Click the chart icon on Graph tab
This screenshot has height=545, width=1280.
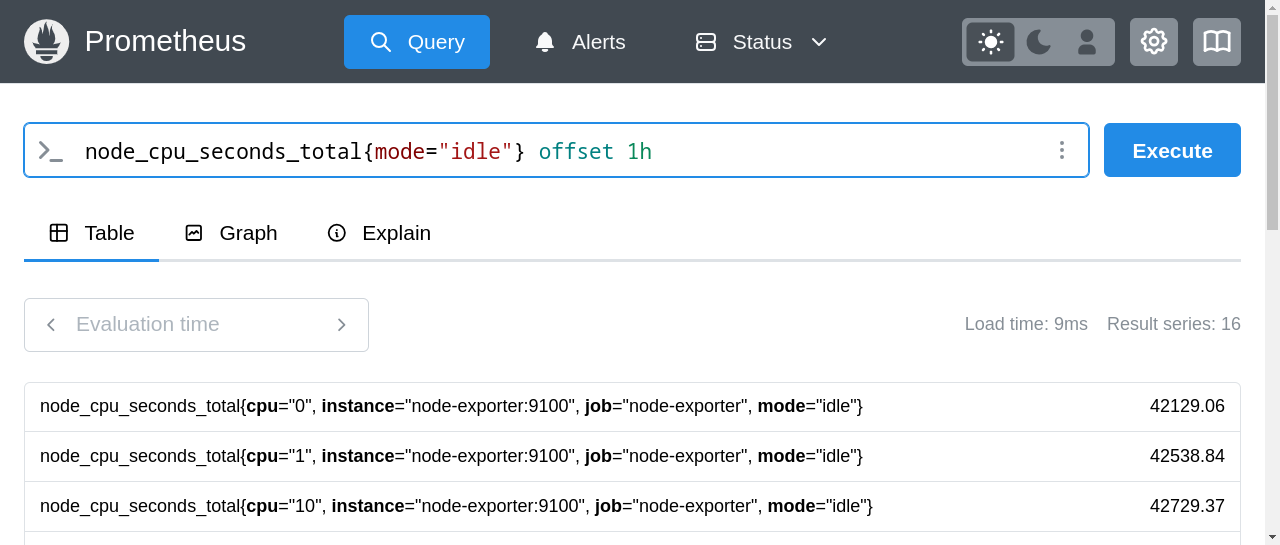pos(194,233)
